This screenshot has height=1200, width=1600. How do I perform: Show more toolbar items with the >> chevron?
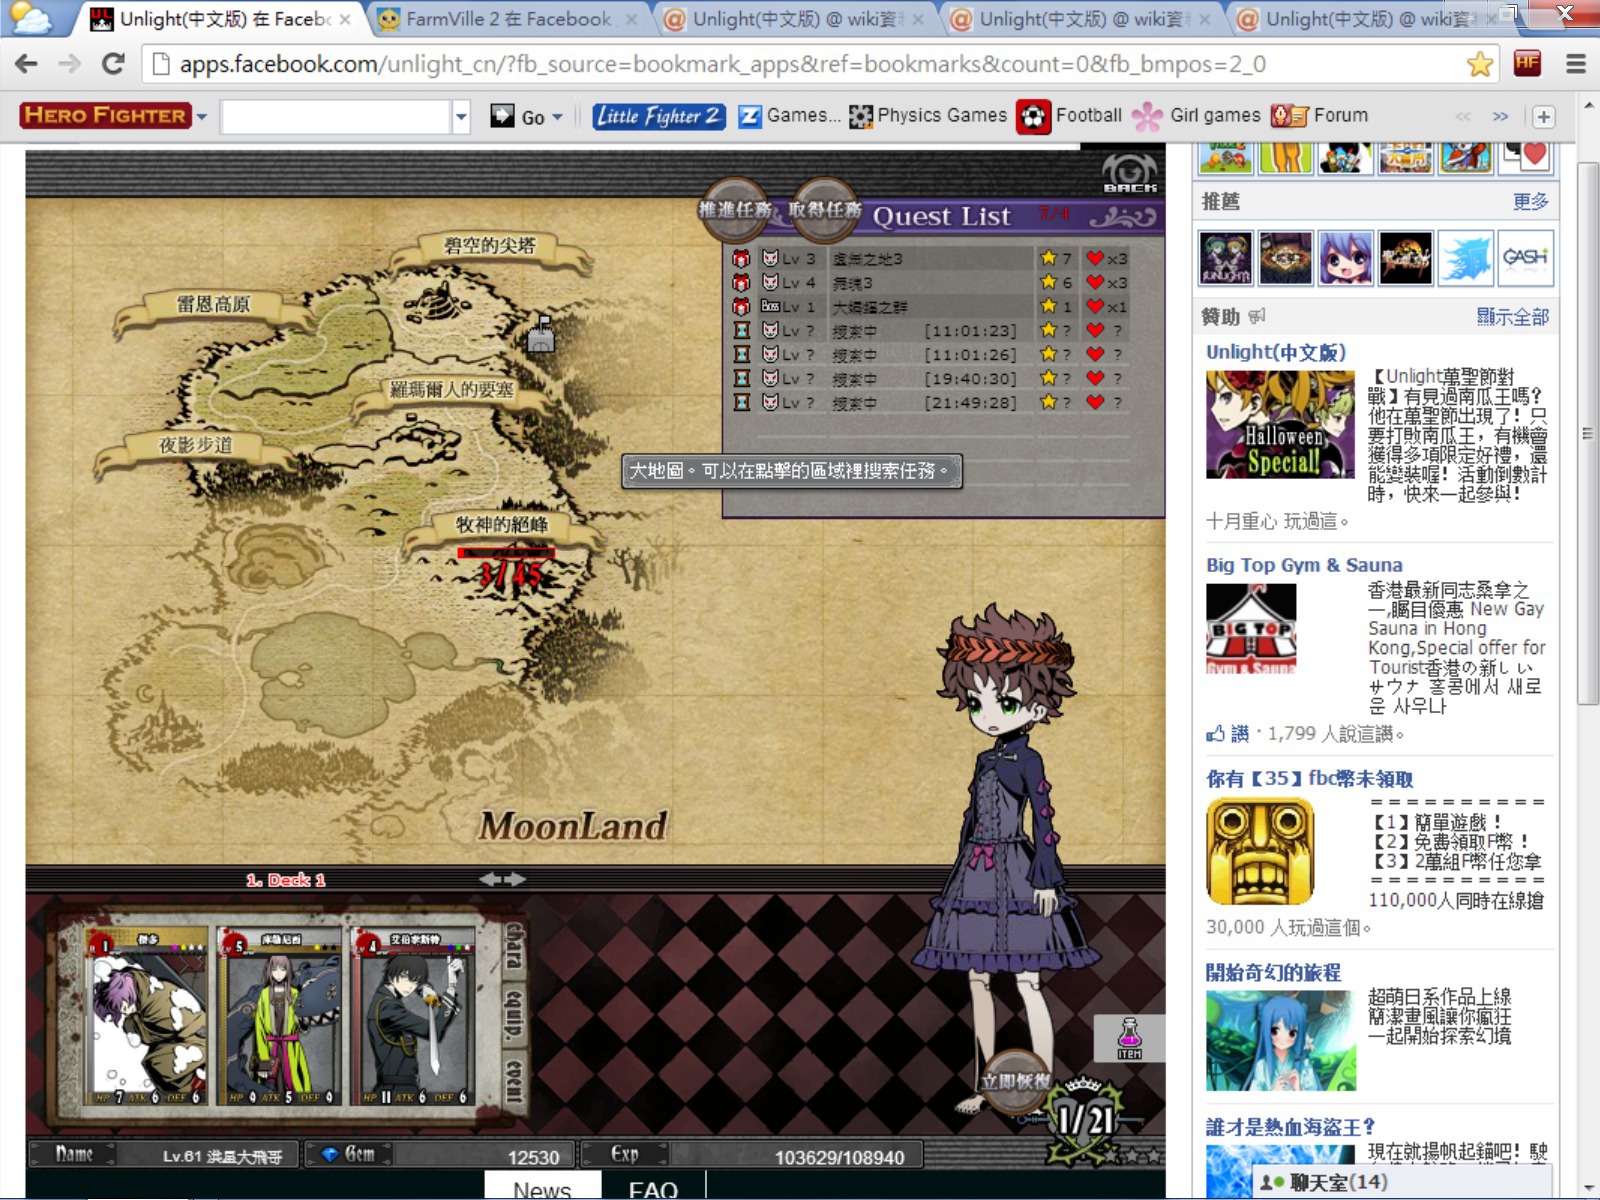click(1500, 117)
